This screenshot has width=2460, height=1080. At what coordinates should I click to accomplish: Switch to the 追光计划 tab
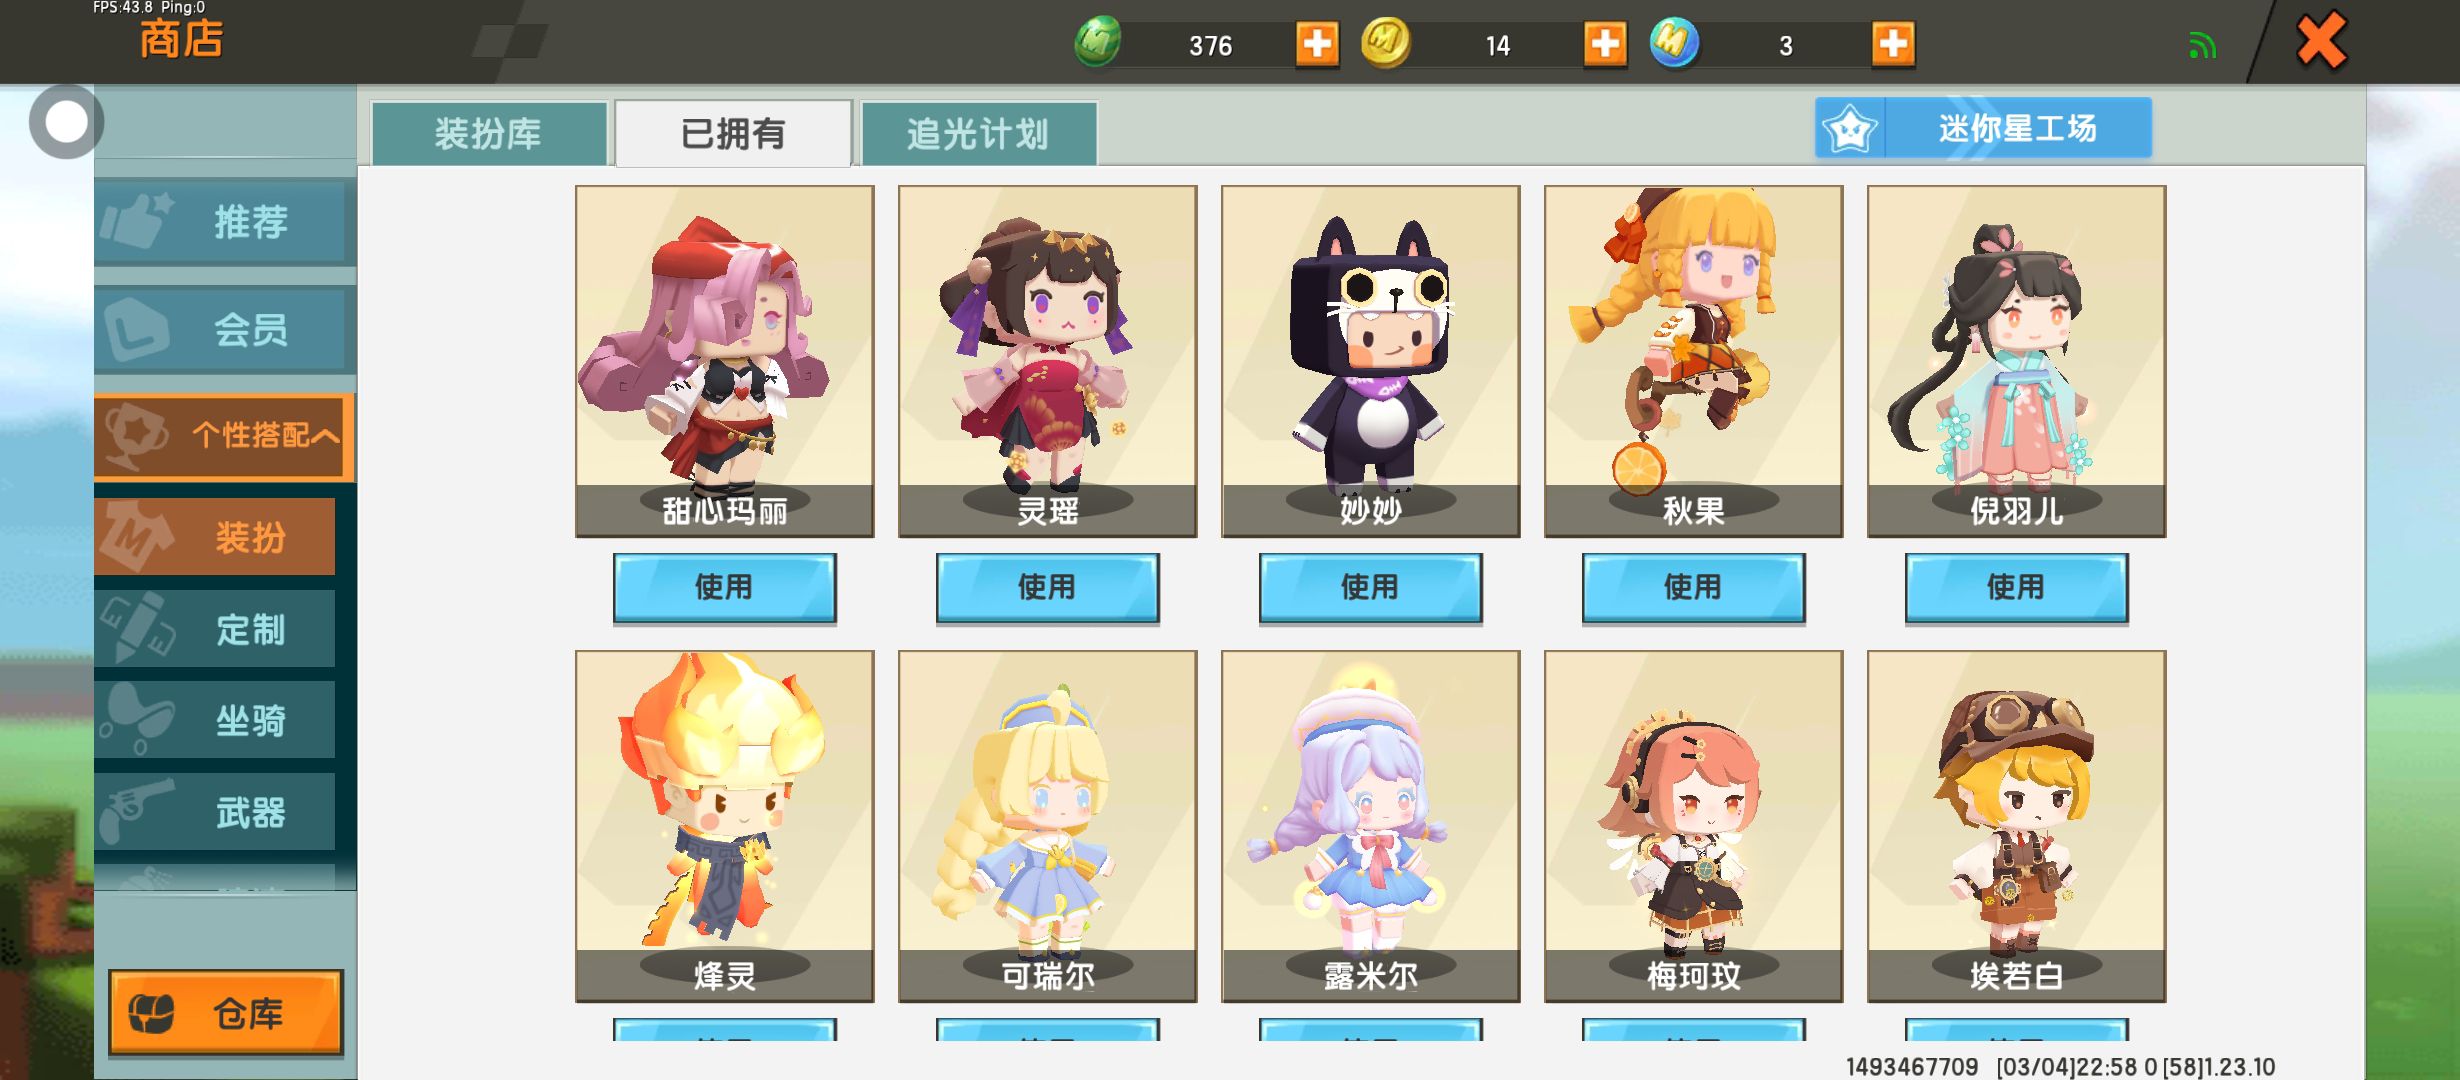pyautogui.click(x=978, y=133)
